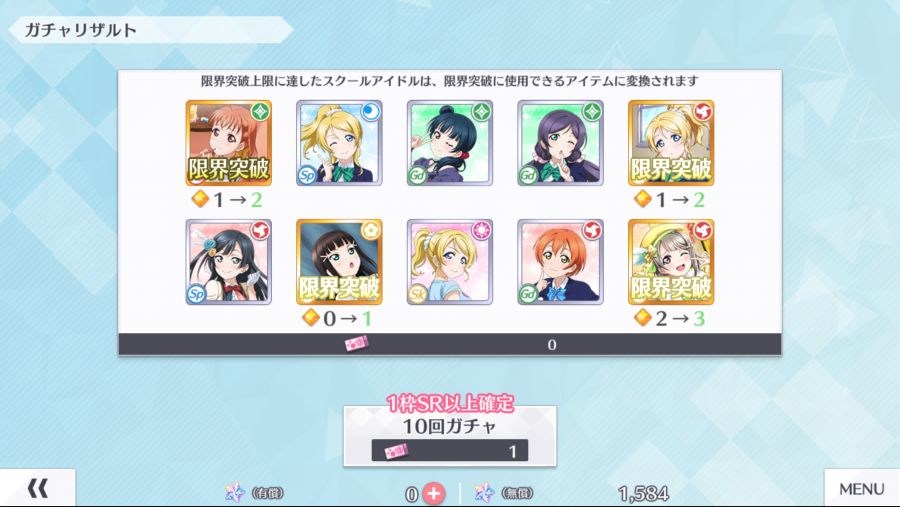Open the MENU button
Viewport: 900px width, 507px height.
[862, 488]
